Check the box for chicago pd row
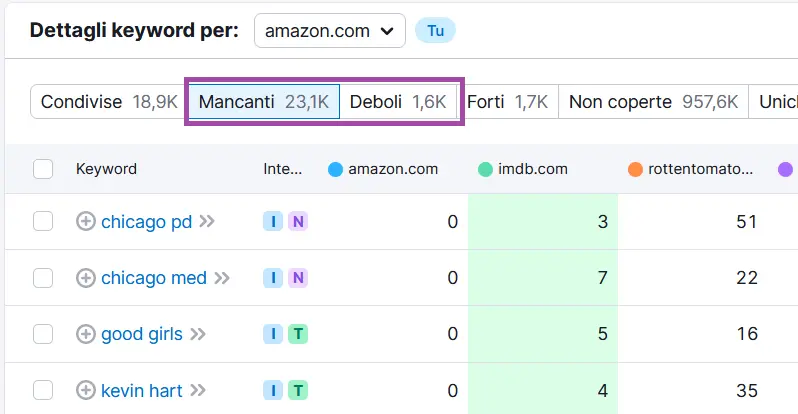Screen dimensions: 798x414 pyautogui.click(x=43, y=222)
